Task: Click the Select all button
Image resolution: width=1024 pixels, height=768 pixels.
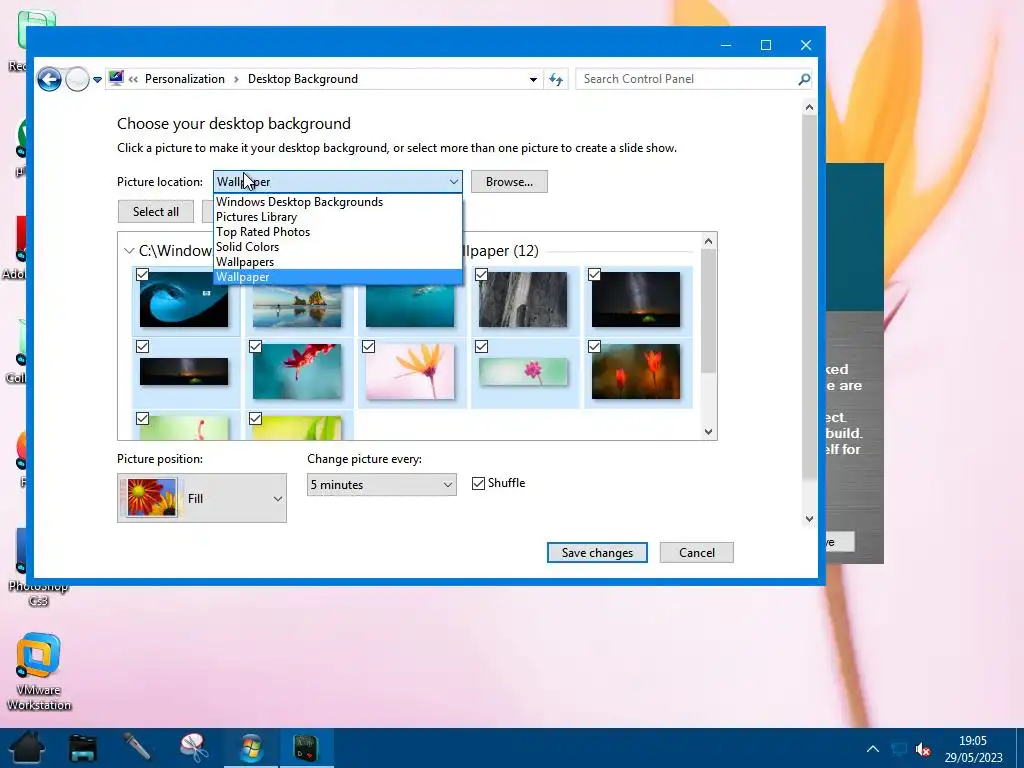Action: click(155, 212)
